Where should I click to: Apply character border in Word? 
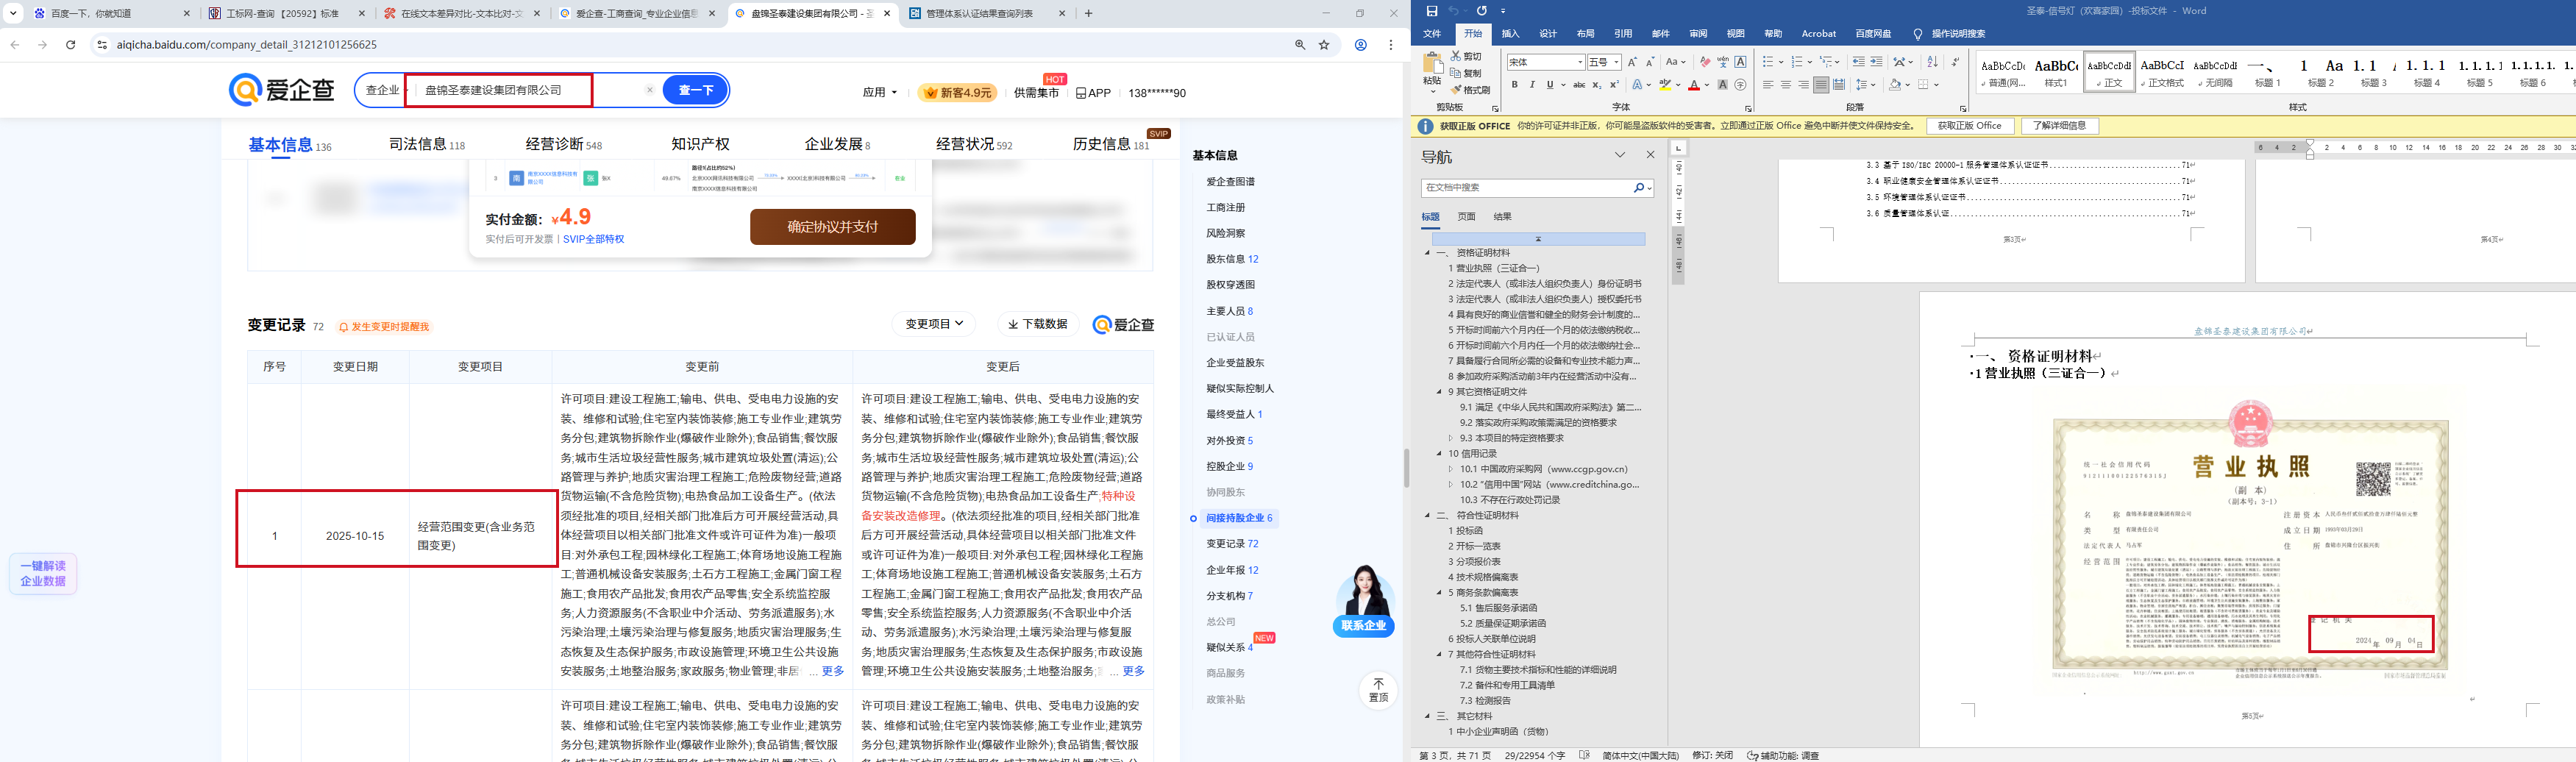click(x=1741, y=62)
